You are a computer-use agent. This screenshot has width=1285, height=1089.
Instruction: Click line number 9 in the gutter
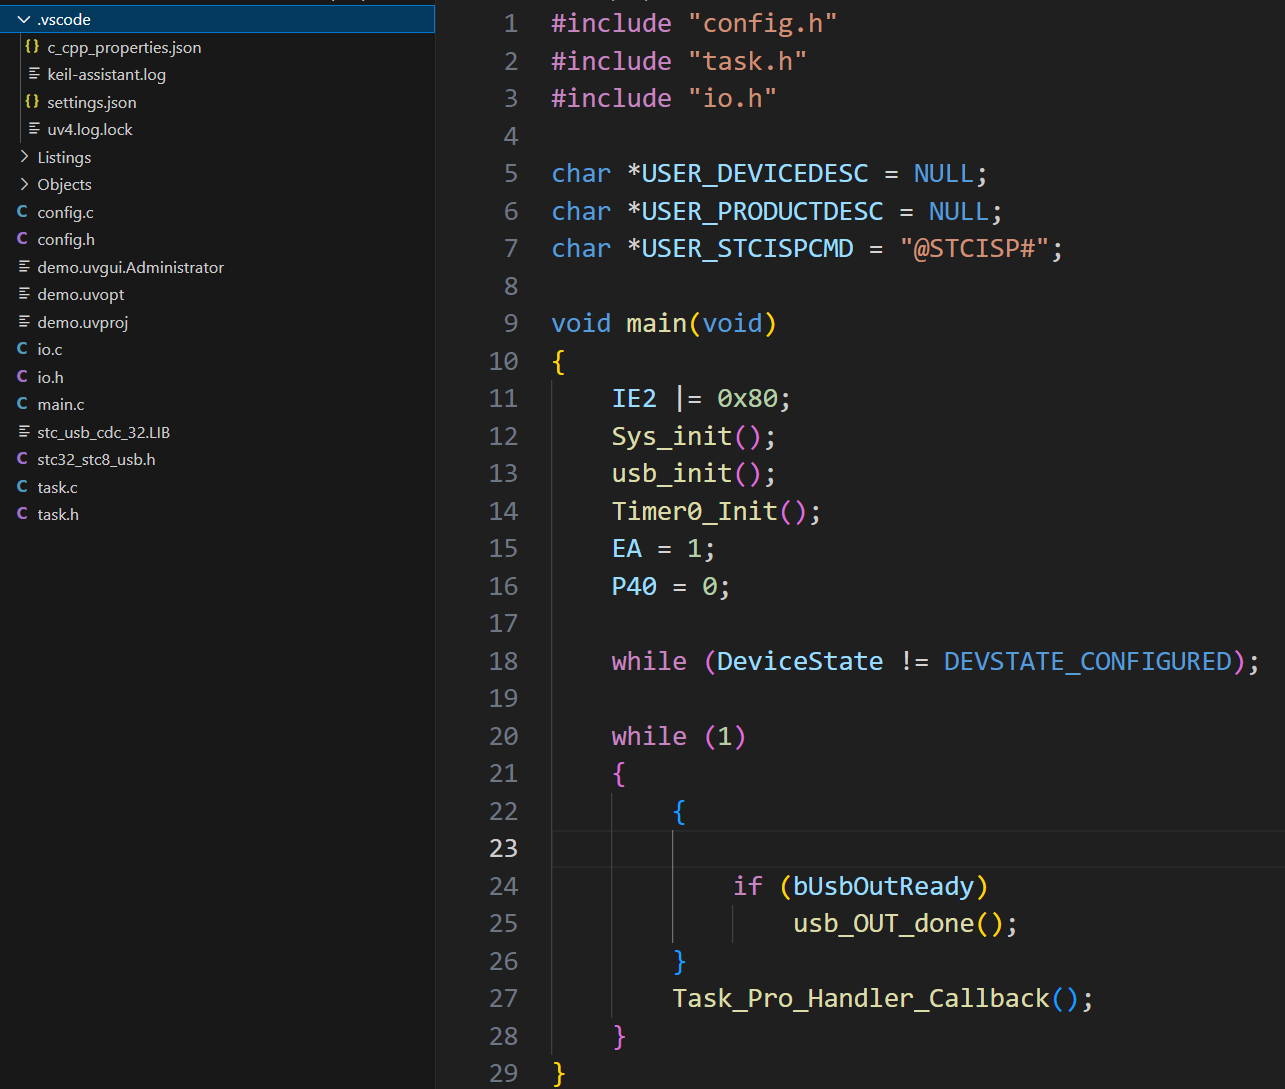pyautogui.click(x=510, y=323)
